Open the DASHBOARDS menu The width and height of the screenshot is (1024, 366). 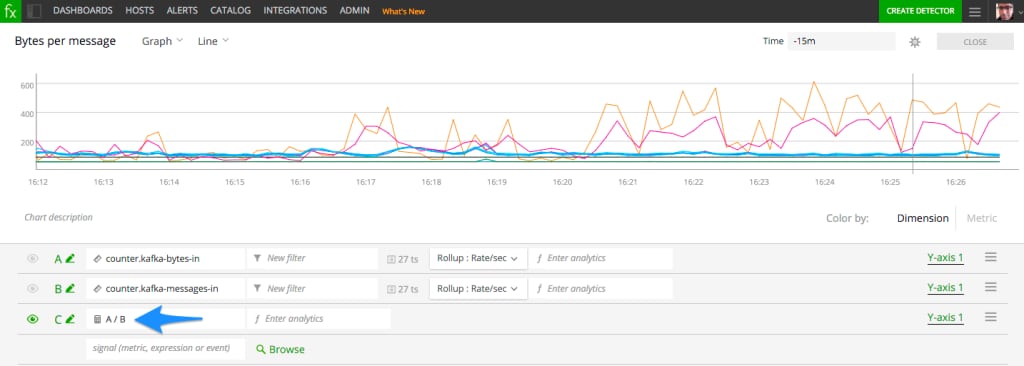[x=83, y=11]
